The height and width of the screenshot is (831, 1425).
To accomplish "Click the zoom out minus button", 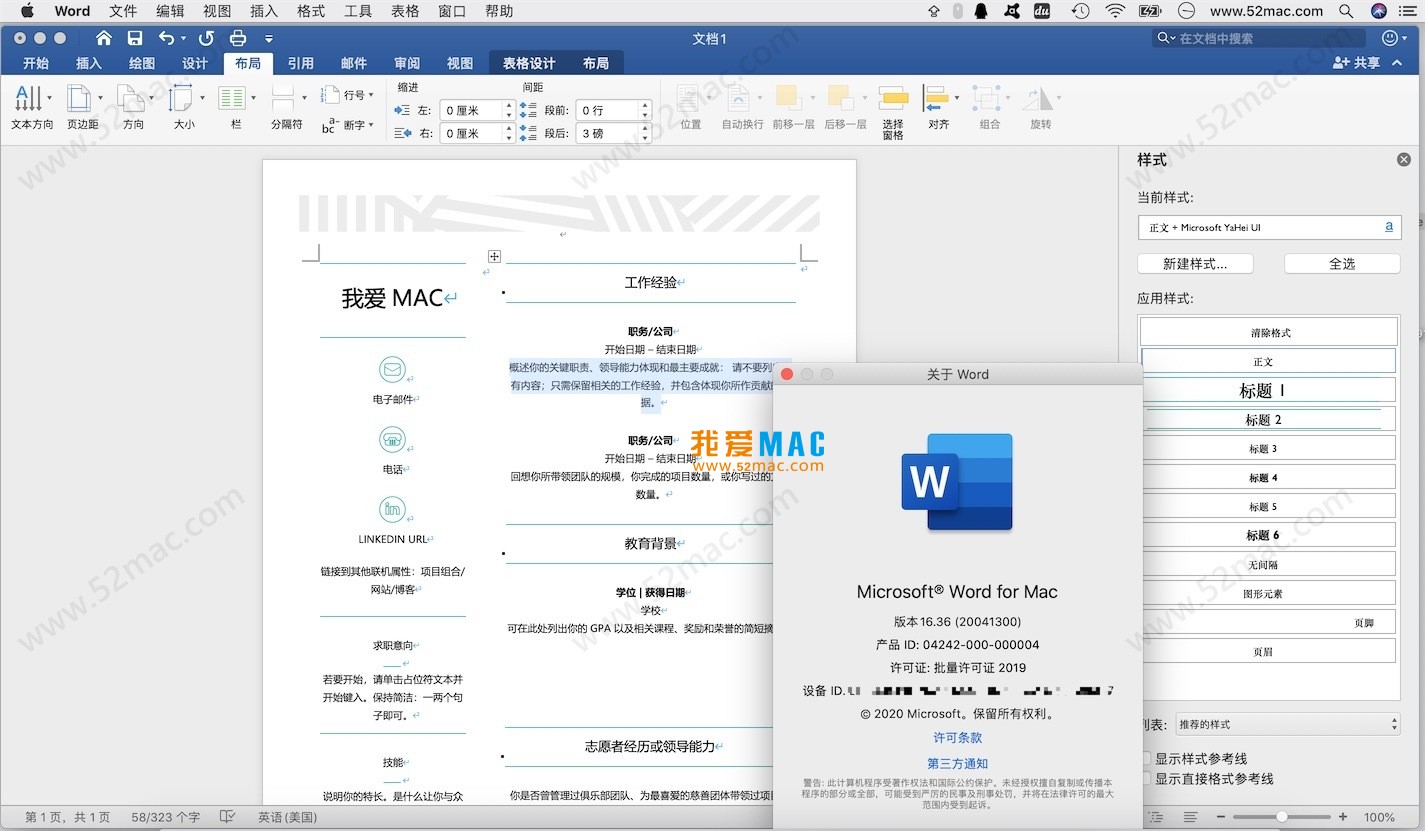I will click(1222, 817).
